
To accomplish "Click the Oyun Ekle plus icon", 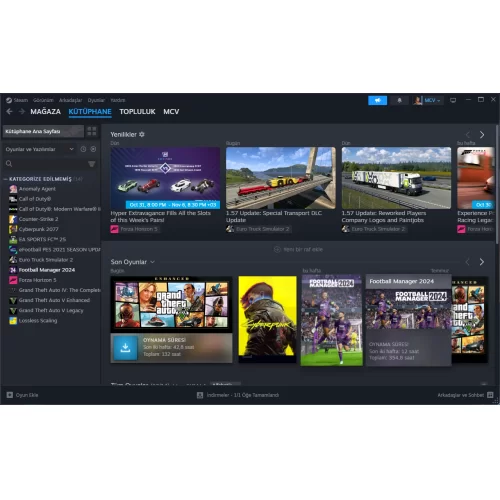I will pos(10,395).
